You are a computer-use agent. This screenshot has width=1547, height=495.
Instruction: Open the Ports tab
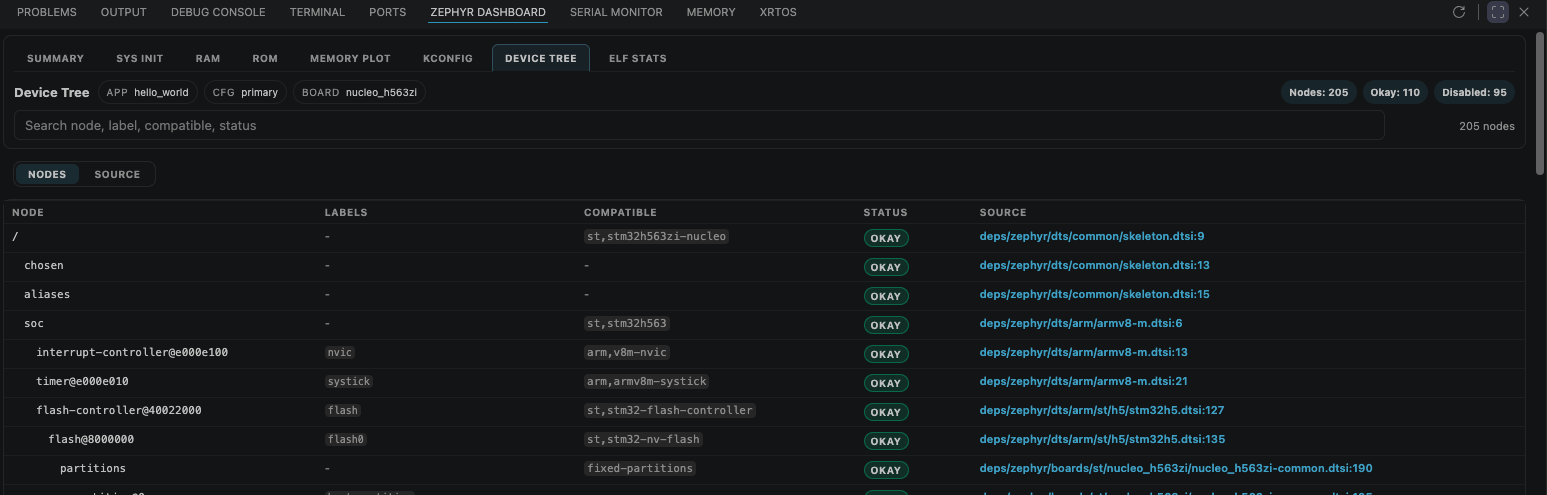387,12
